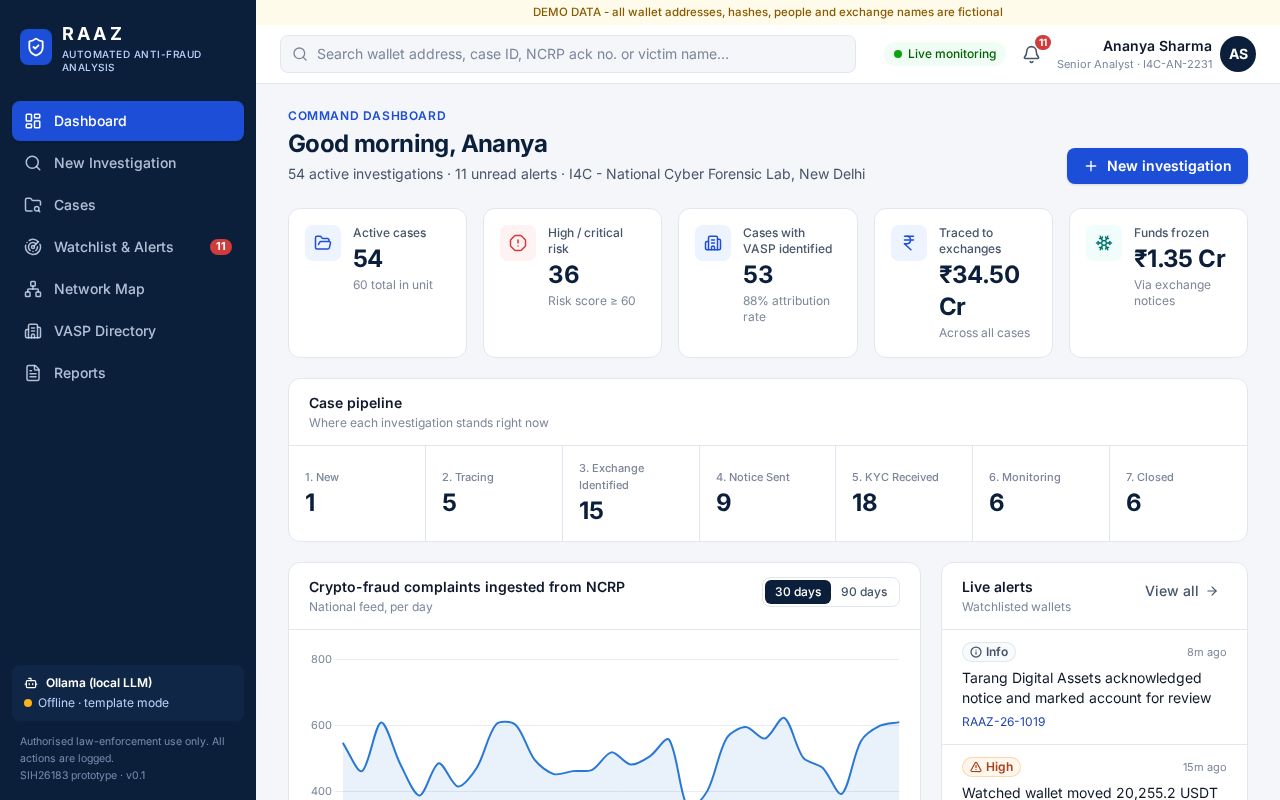This screenshot has height=800, width=1280.
Task: Click the Watchlist unread count badge 11
Action: click(x=221, y=247)
